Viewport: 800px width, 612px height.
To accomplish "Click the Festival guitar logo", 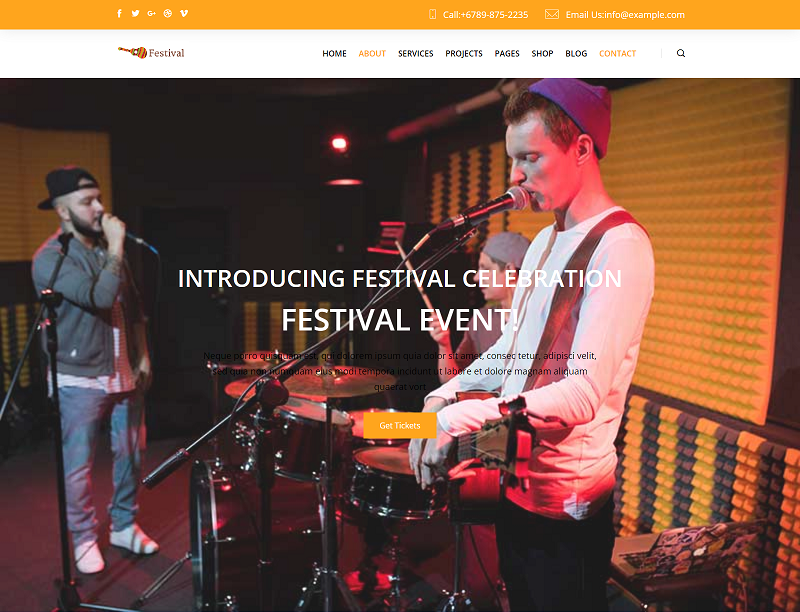I will click(151, 53).
